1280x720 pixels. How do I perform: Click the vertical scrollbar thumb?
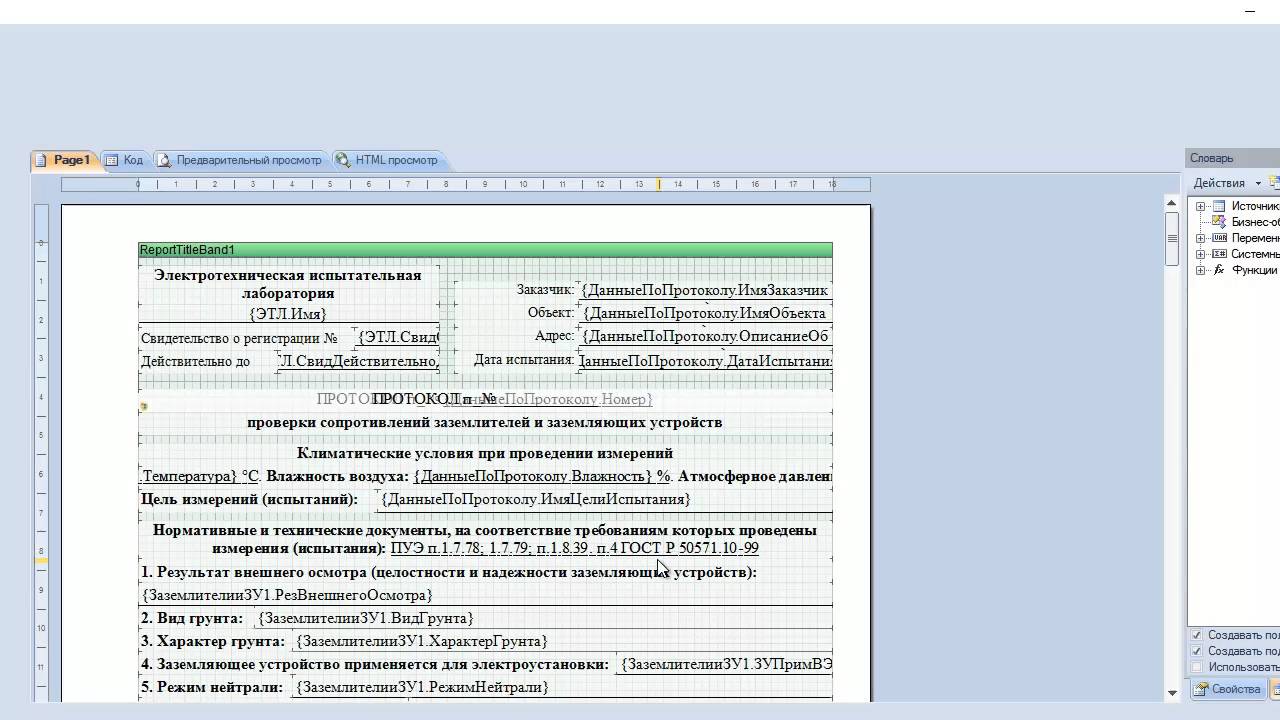point(1172,239)
